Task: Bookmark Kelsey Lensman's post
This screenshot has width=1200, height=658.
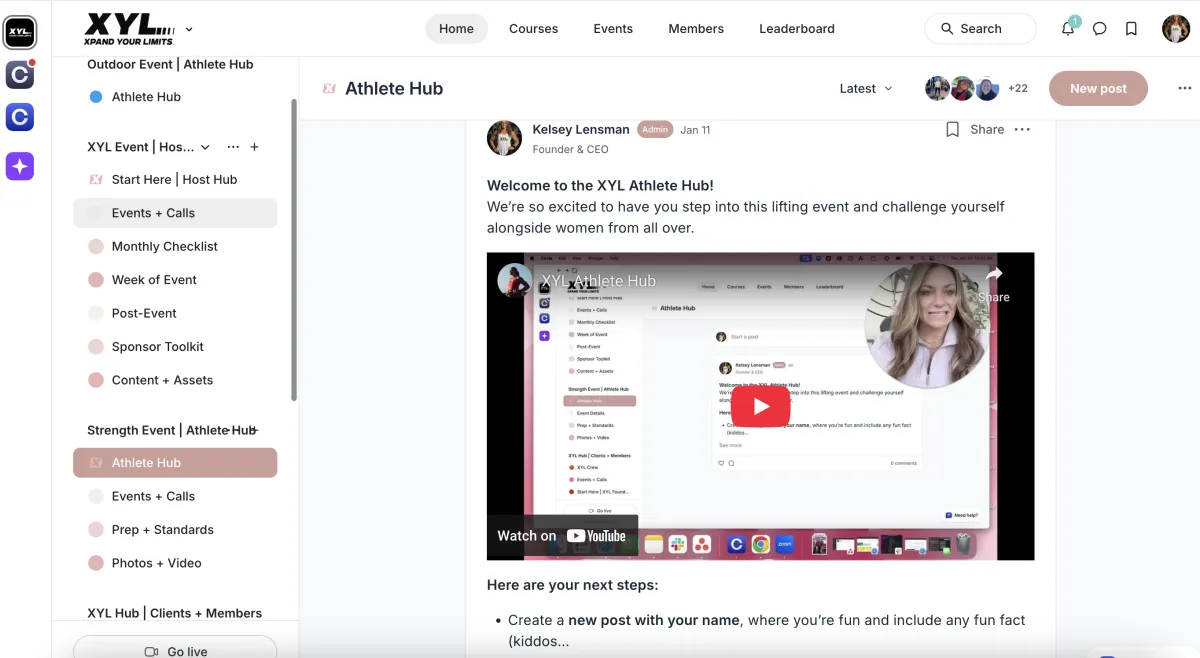Action: tap(952, 129)
